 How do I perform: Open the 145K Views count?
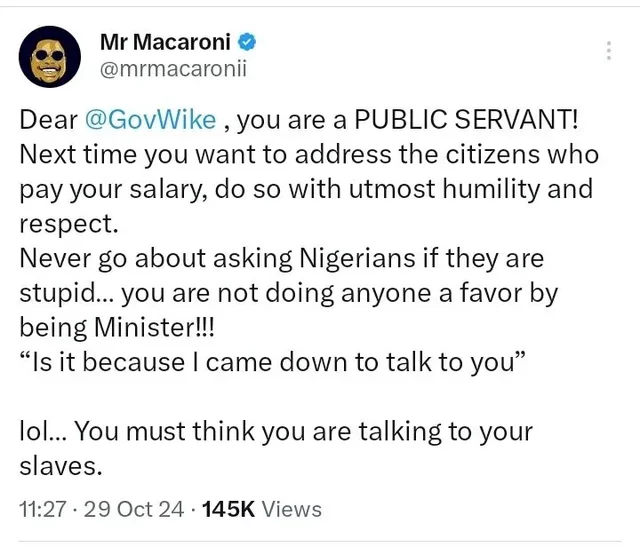(261, 509)
